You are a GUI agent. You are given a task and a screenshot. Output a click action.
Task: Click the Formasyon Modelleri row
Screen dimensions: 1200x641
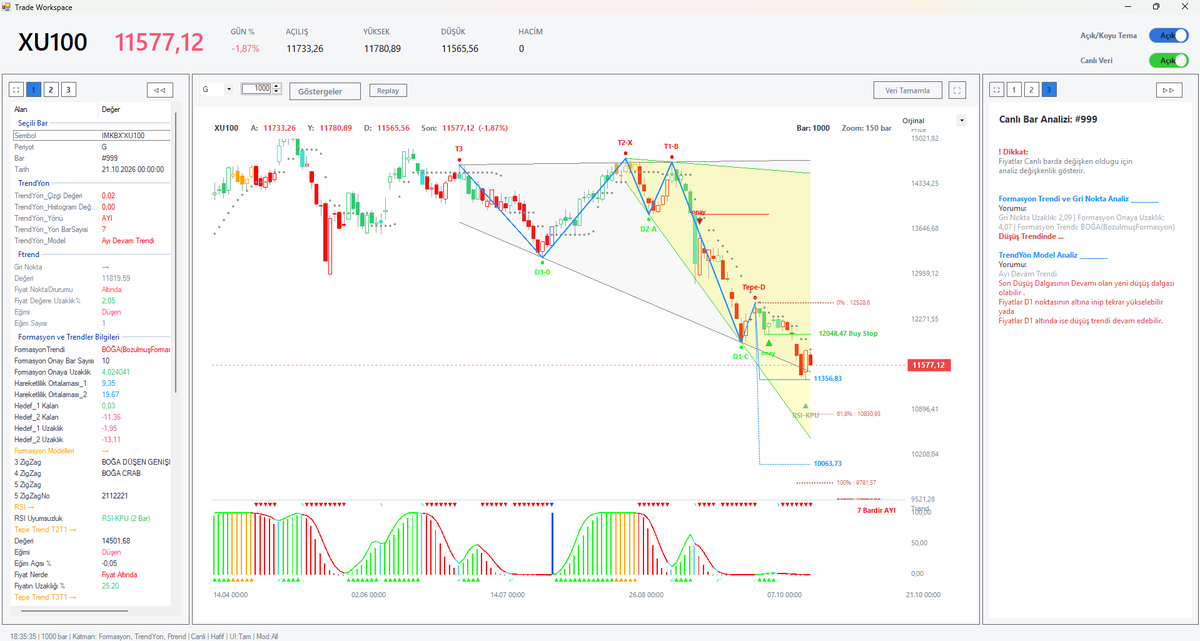coord(92,451)
